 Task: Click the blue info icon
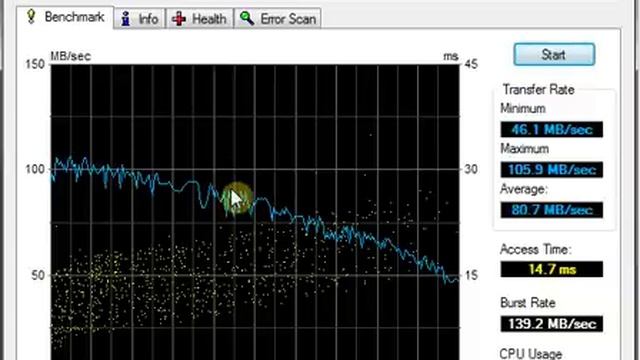pyautogui.click(x=126, y=19)
